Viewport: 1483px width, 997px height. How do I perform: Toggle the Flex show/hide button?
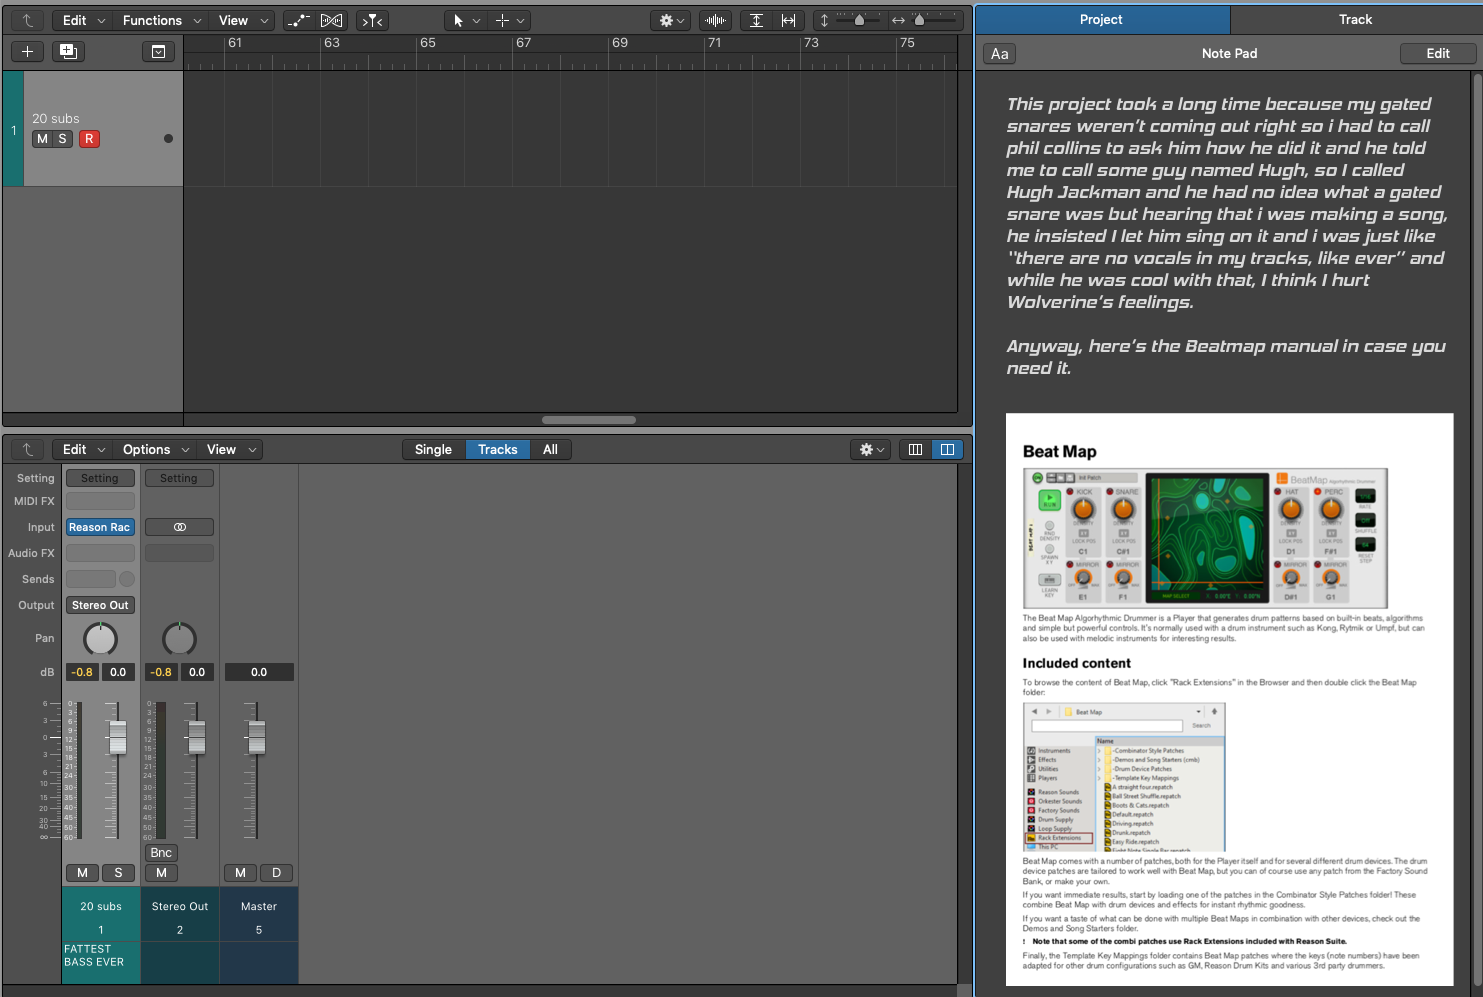332,20
